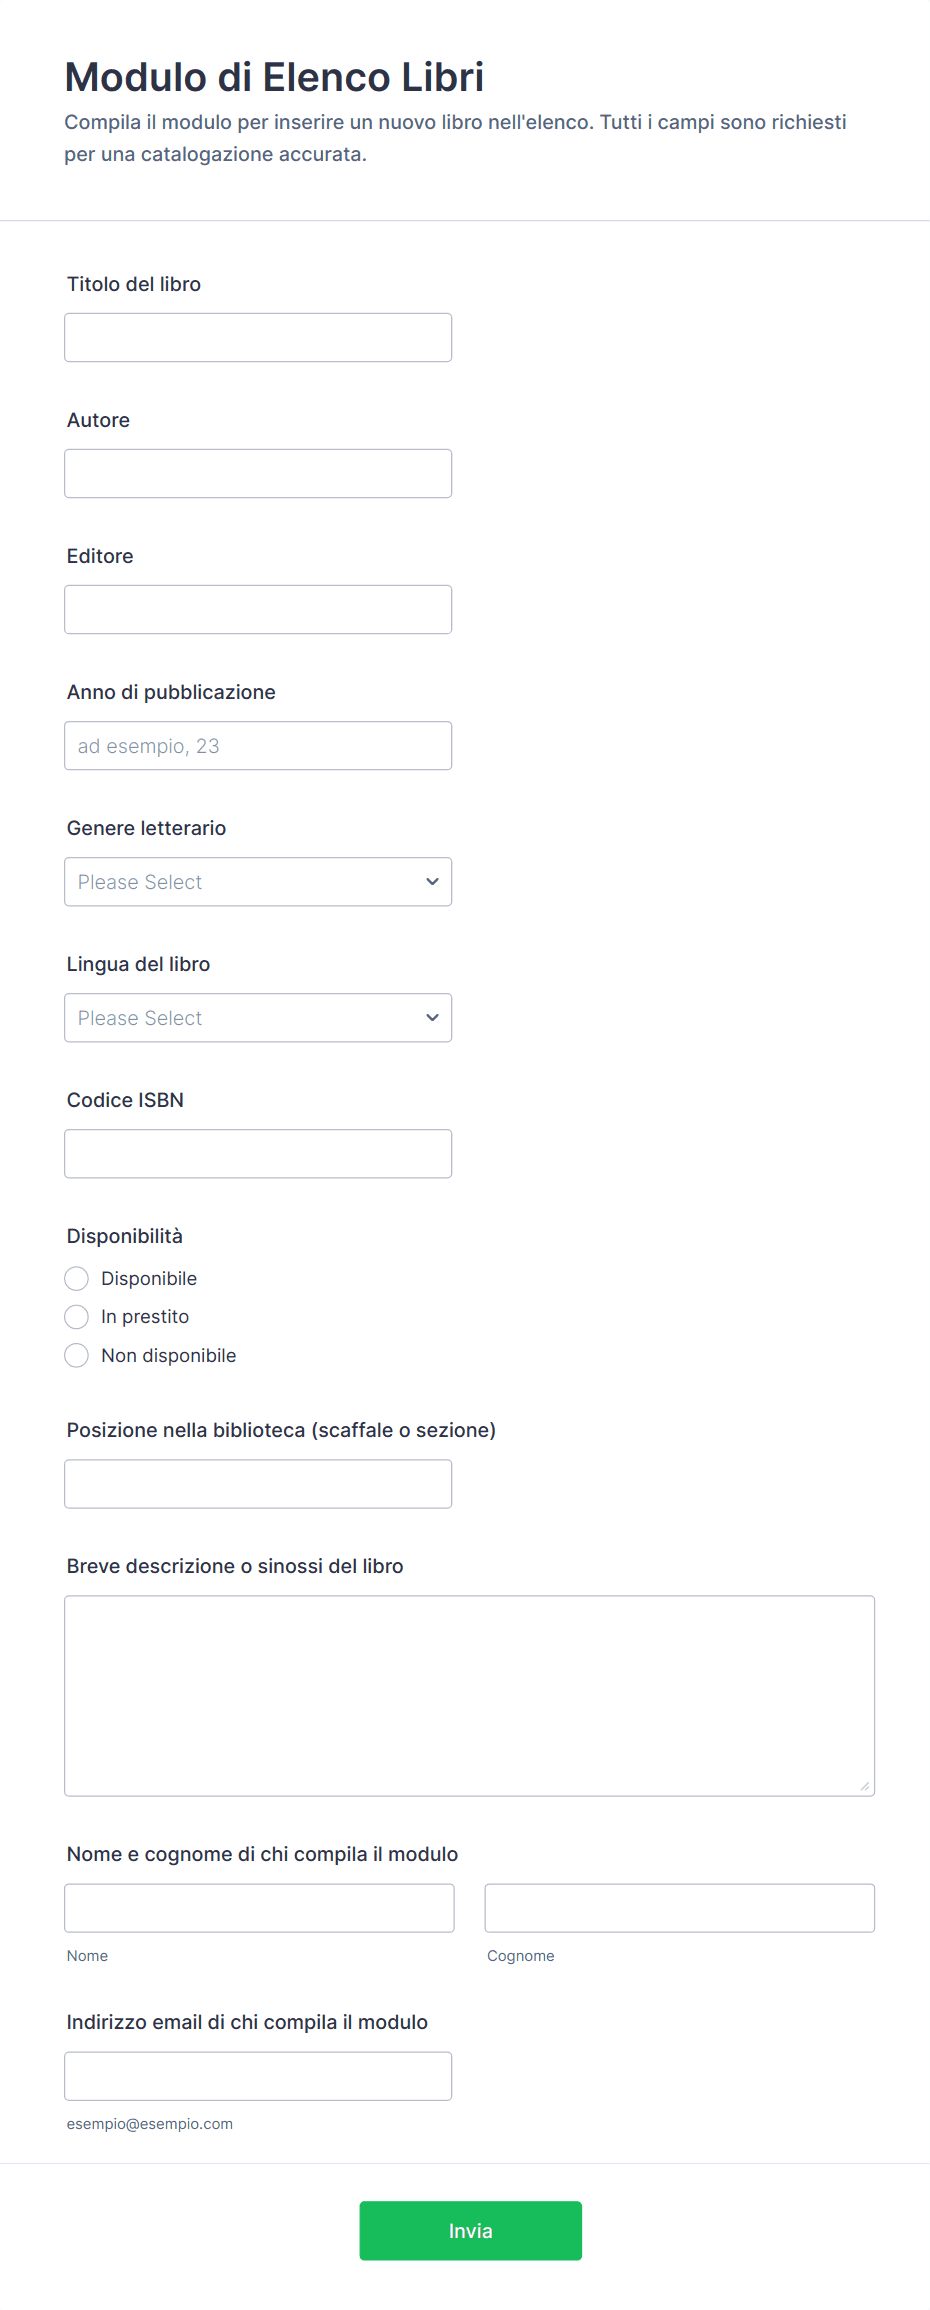Focus the Nome first name field
930x2310 pixels.
point(259,1908)
